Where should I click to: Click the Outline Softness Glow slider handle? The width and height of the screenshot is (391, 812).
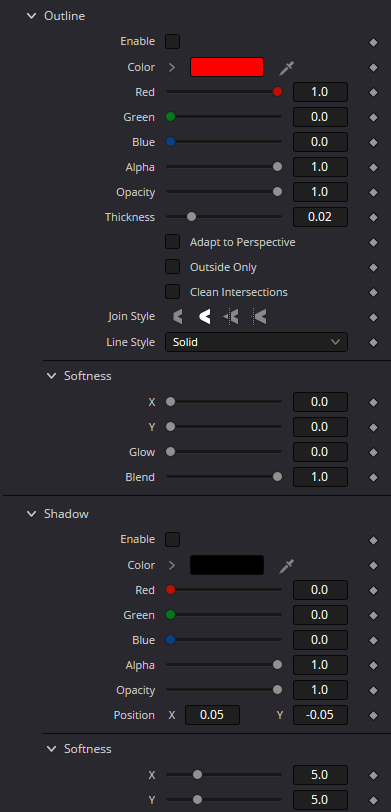click(170, 452)
